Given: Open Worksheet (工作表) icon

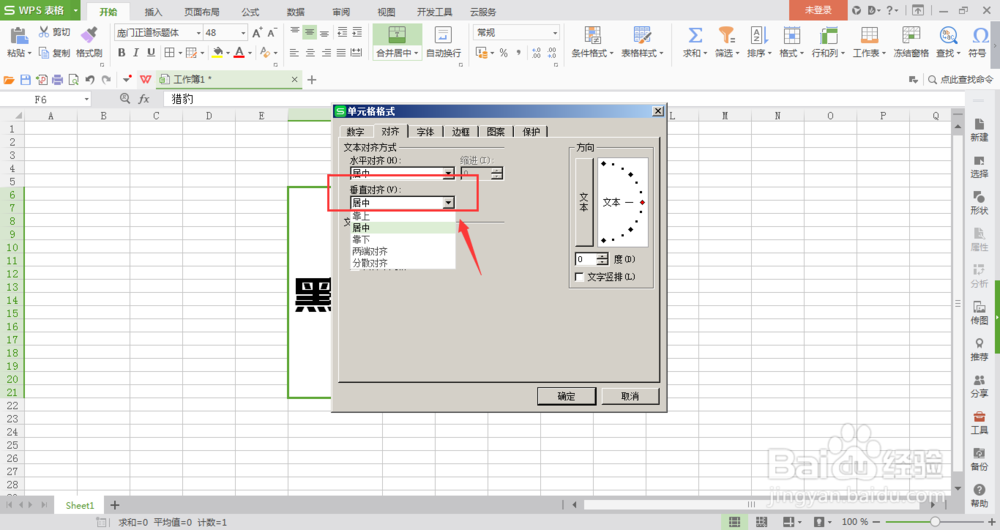Looking at the screenshot, I should [869, 36].
